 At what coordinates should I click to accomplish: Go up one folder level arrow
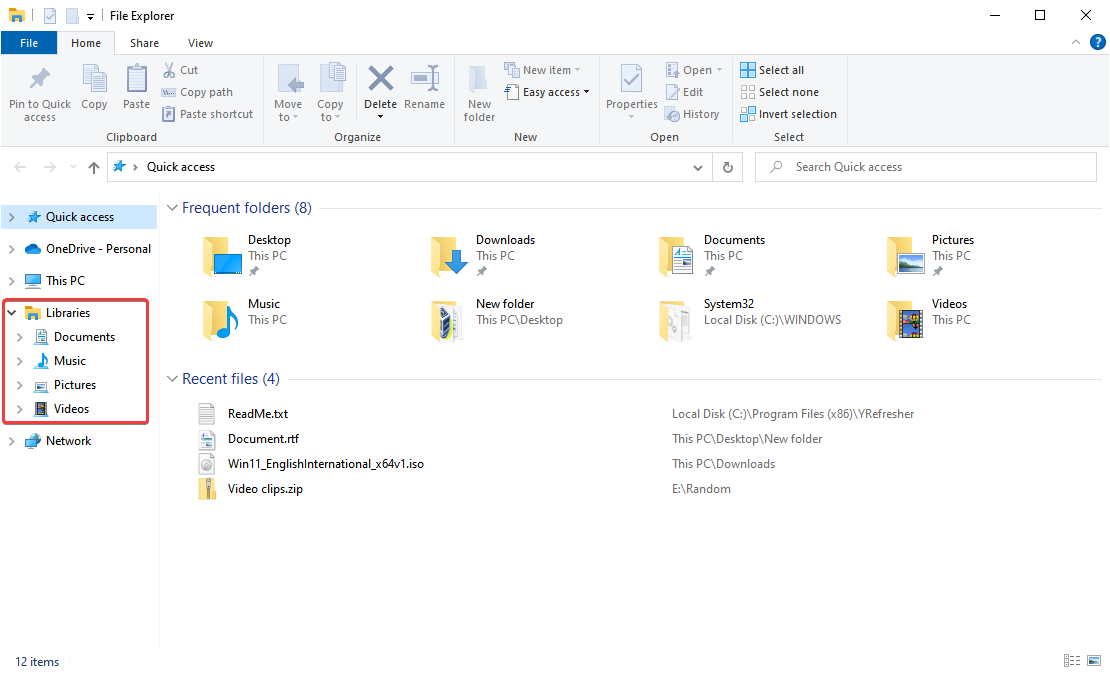point(93,167)
